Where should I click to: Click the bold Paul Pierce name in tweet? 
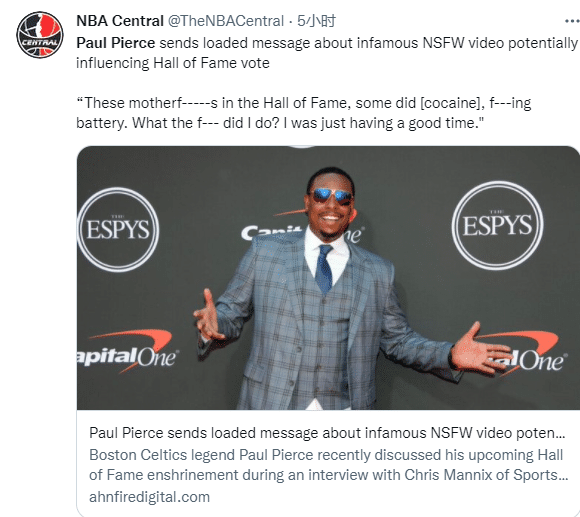tap(115, 43)
